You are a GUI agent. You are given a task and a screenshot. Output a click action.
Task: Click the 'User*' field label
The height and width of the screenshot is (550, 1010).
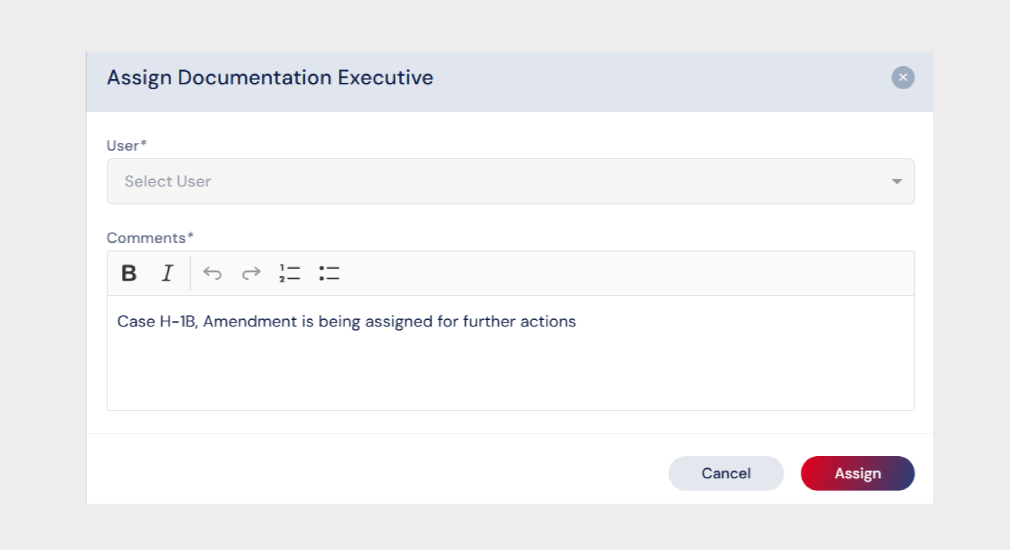pos(126,146)
